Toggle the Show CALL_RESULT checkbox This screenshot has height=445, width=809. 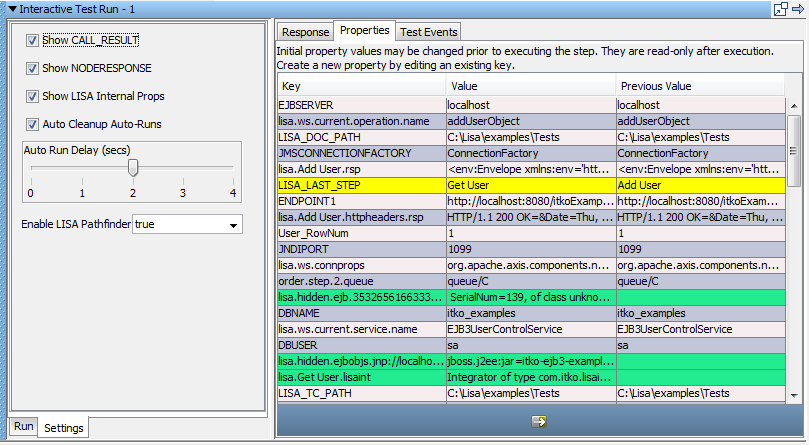pyautogui.click(x=33, y=40)
